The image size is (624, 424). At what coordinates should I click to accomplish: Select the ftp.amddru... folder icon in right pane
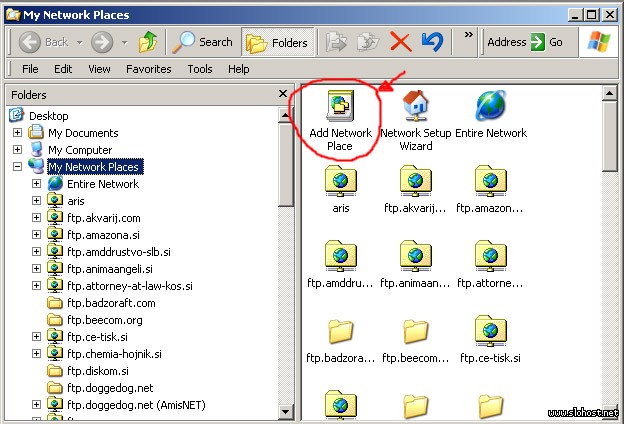coord(340,256)
